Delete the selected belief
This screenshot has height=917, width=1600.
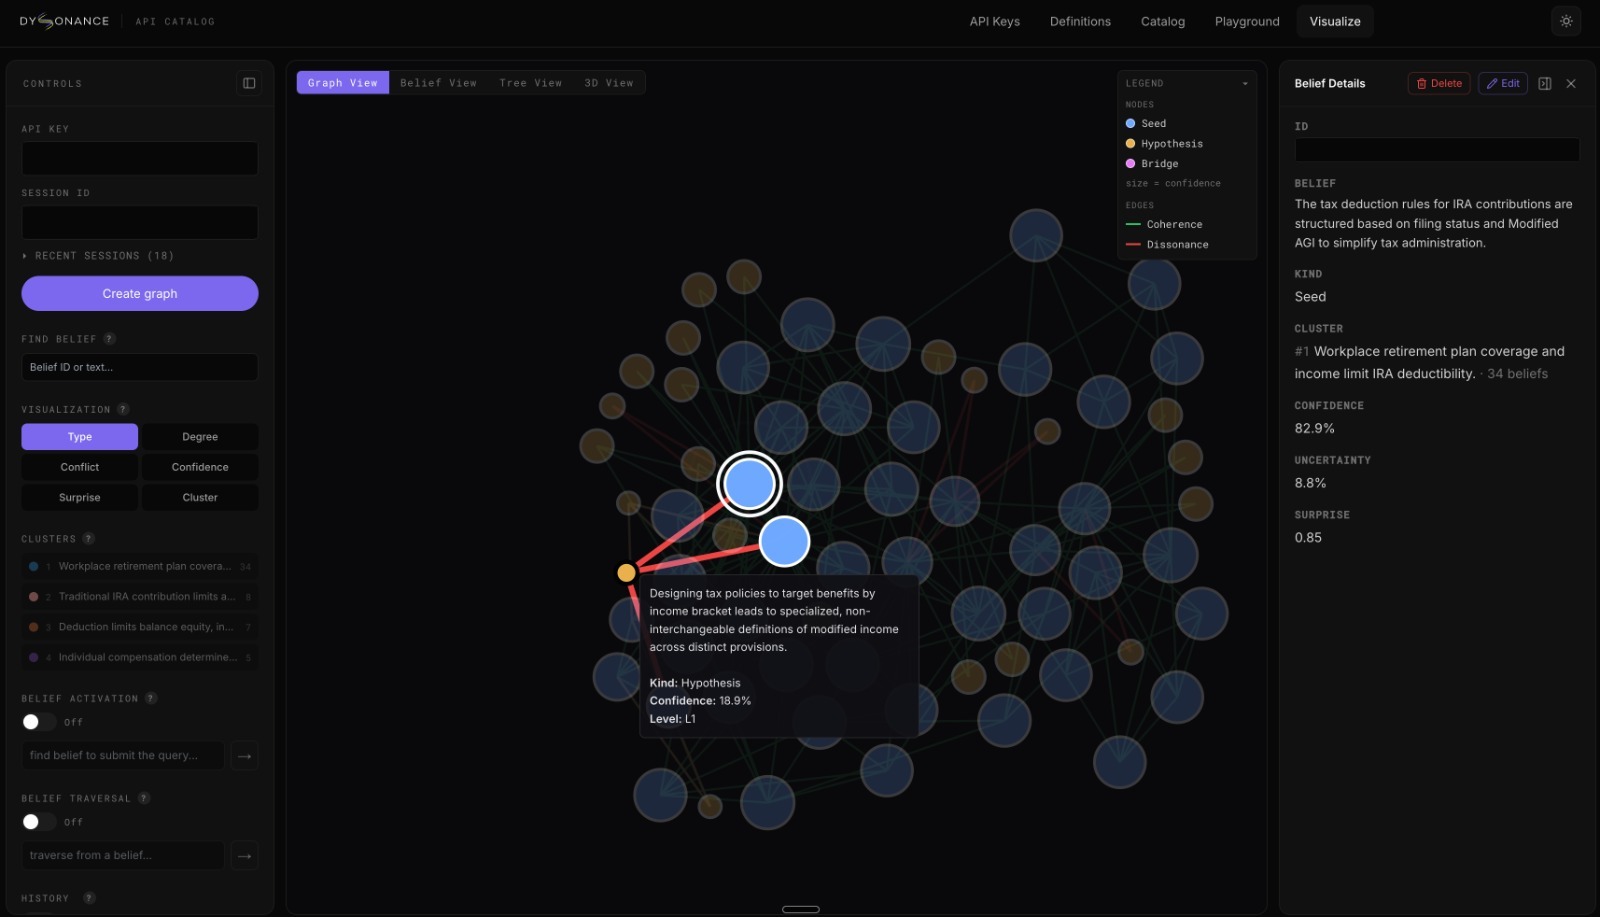(1439, 83)
